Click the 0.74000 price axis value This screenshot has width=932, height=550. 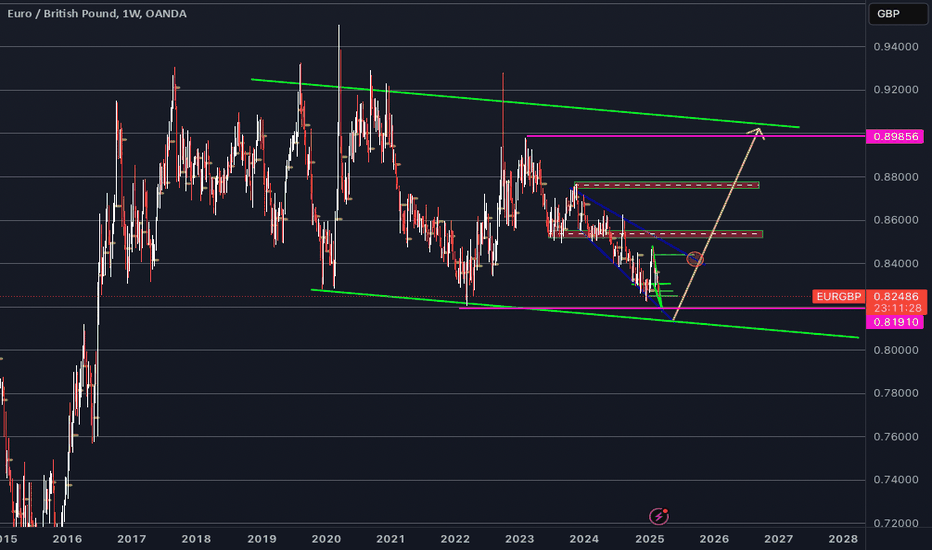(x=896, y=480)
